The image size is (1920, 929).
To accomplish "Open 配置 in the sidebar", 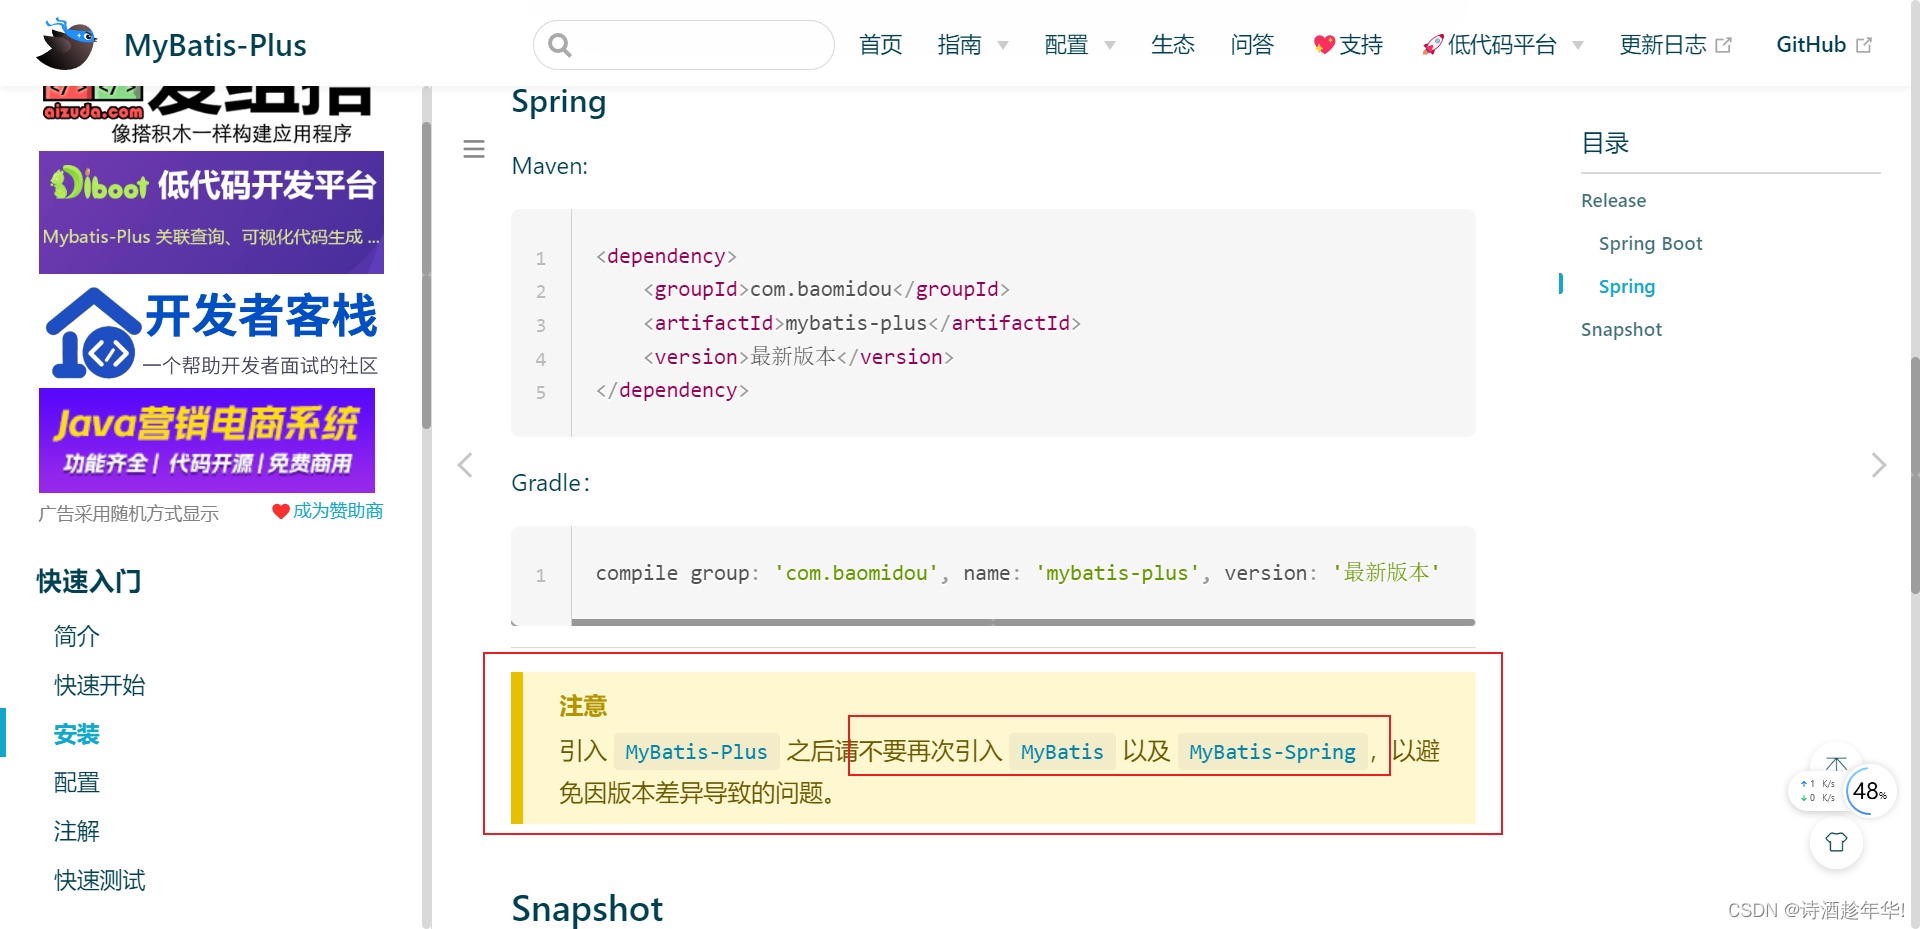I will pos(77,782).
